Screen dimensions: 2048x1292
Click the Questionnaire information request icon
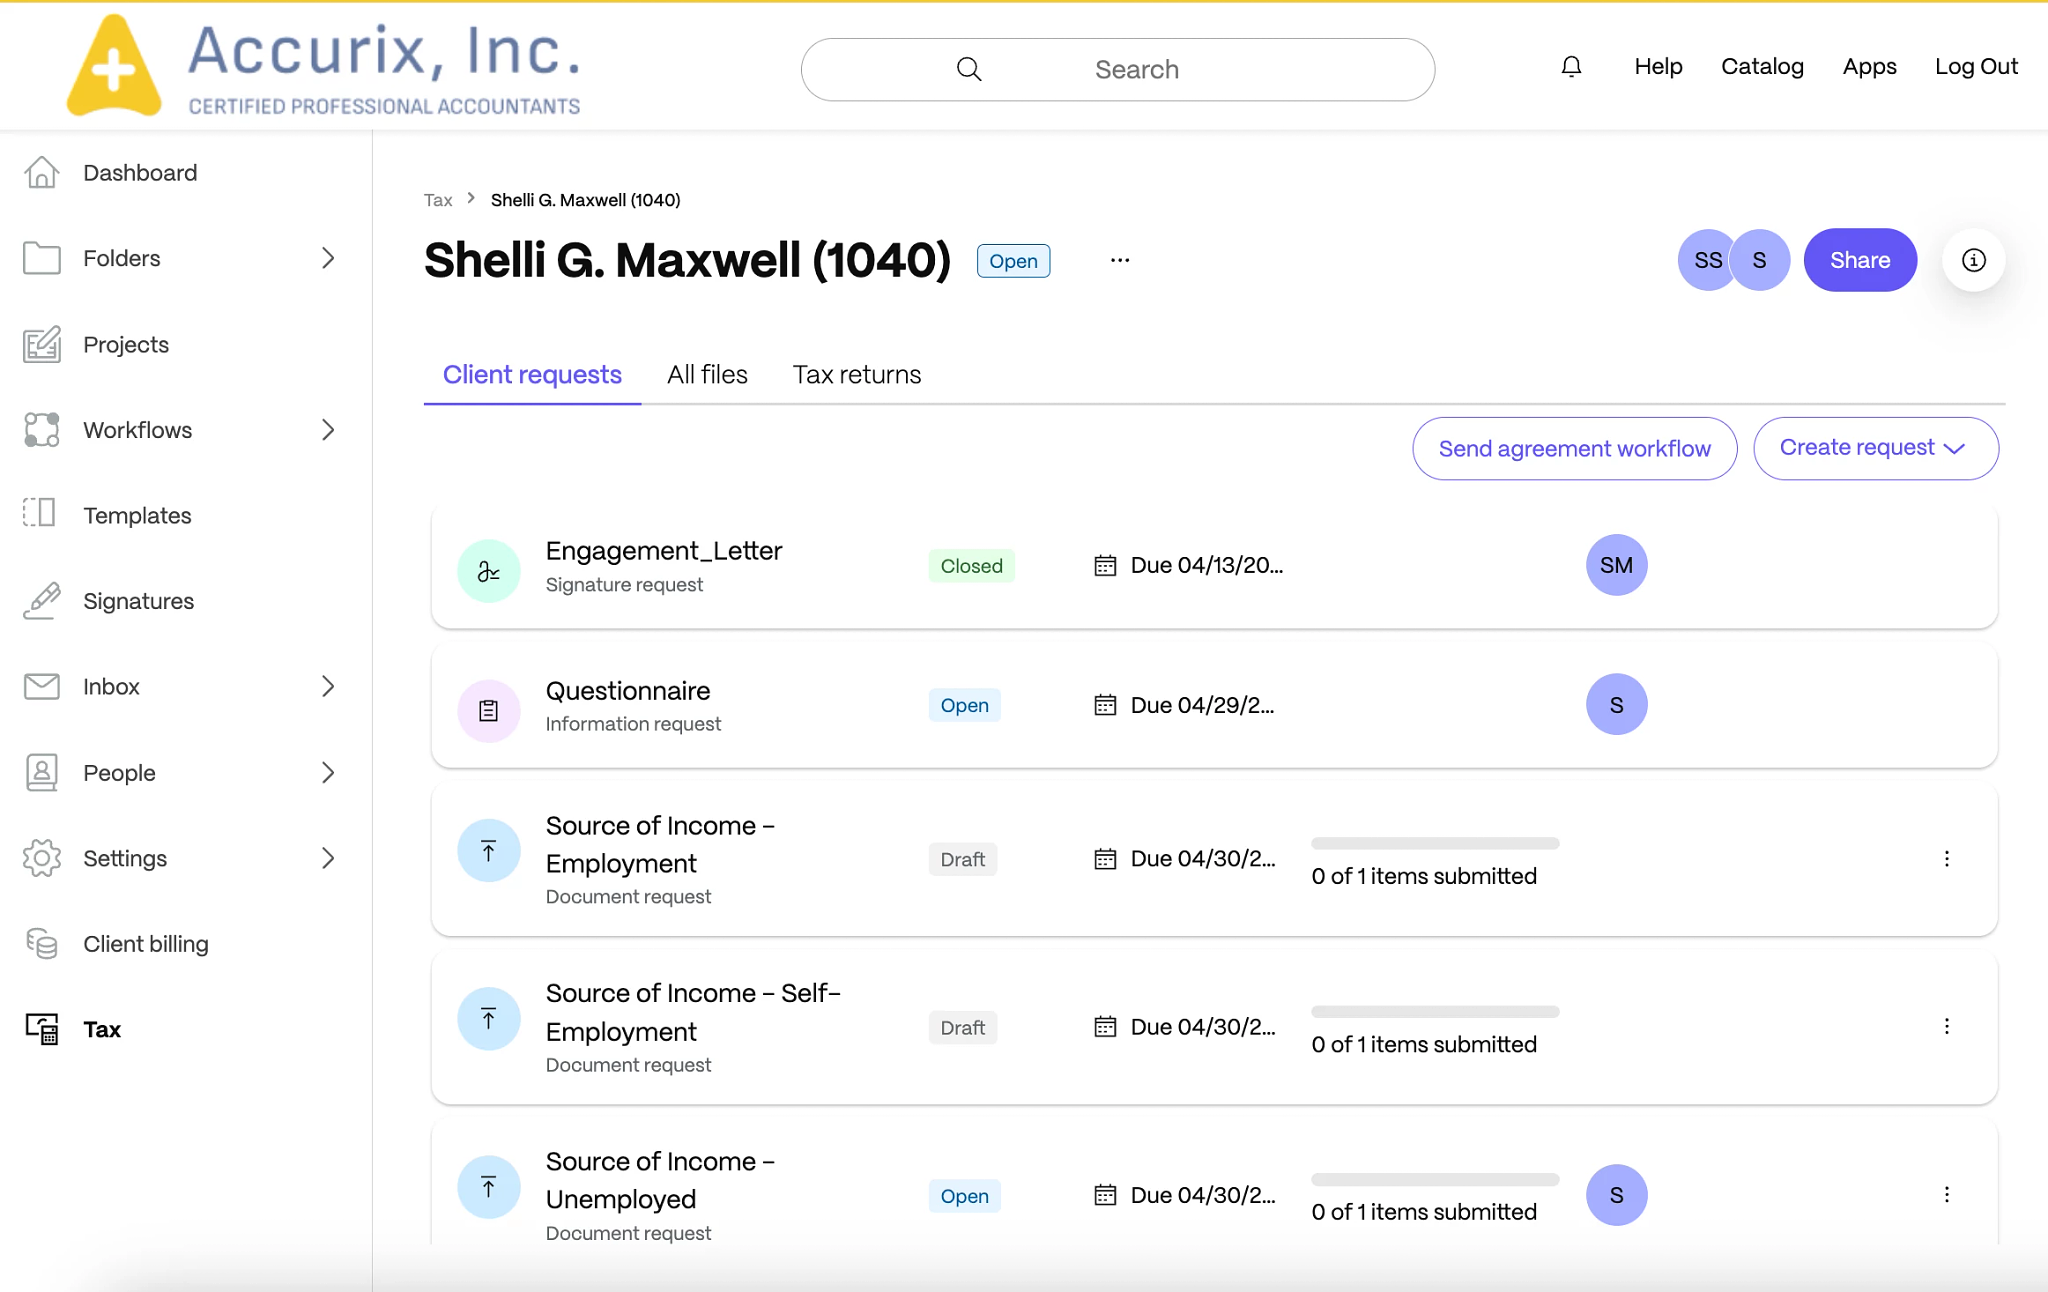[489, 711]
